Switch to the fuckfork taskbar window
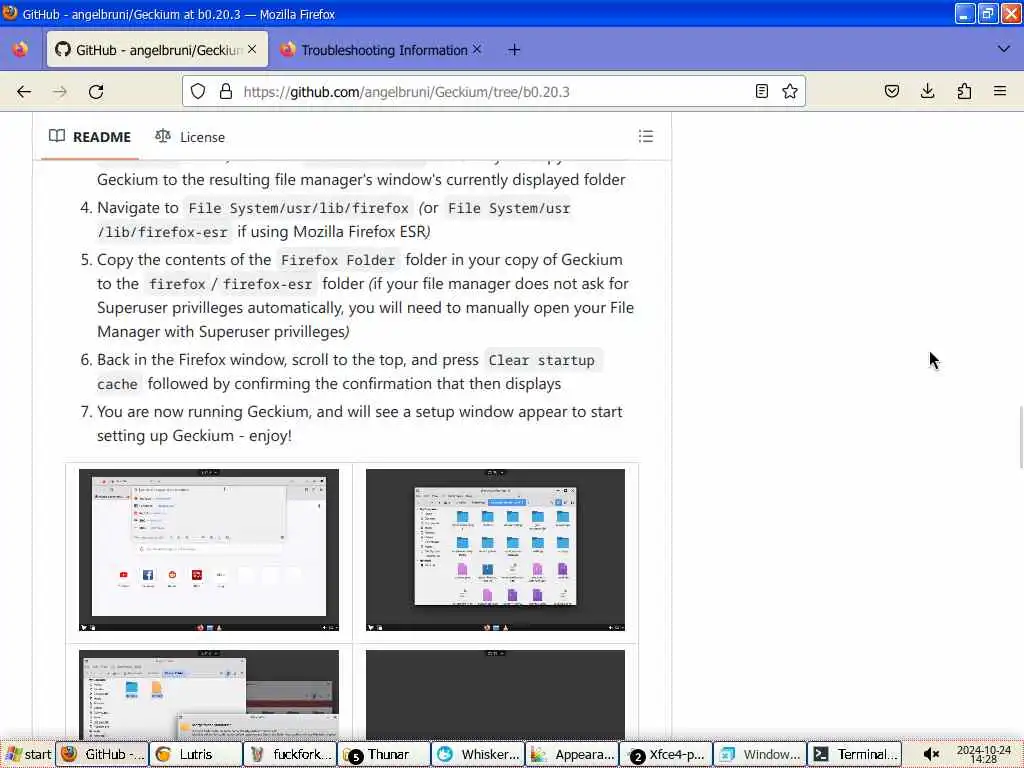Viewport: 1024px width, 768px height. pos(289,754)
